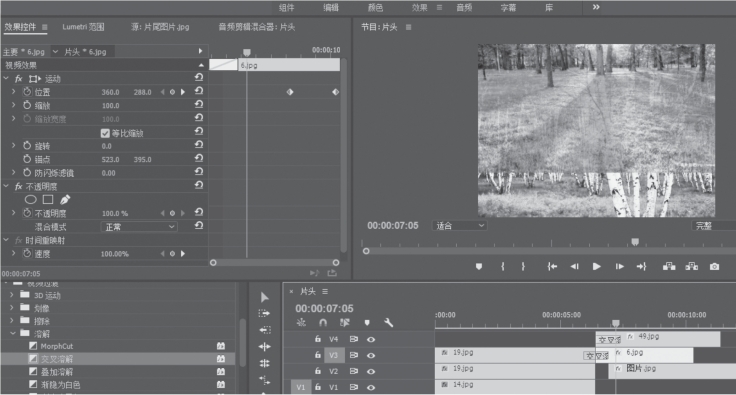Viewport: 736px width, 395px height.
Task: Show more workspaces overflow arrows
Action: [x=596, y=7]
